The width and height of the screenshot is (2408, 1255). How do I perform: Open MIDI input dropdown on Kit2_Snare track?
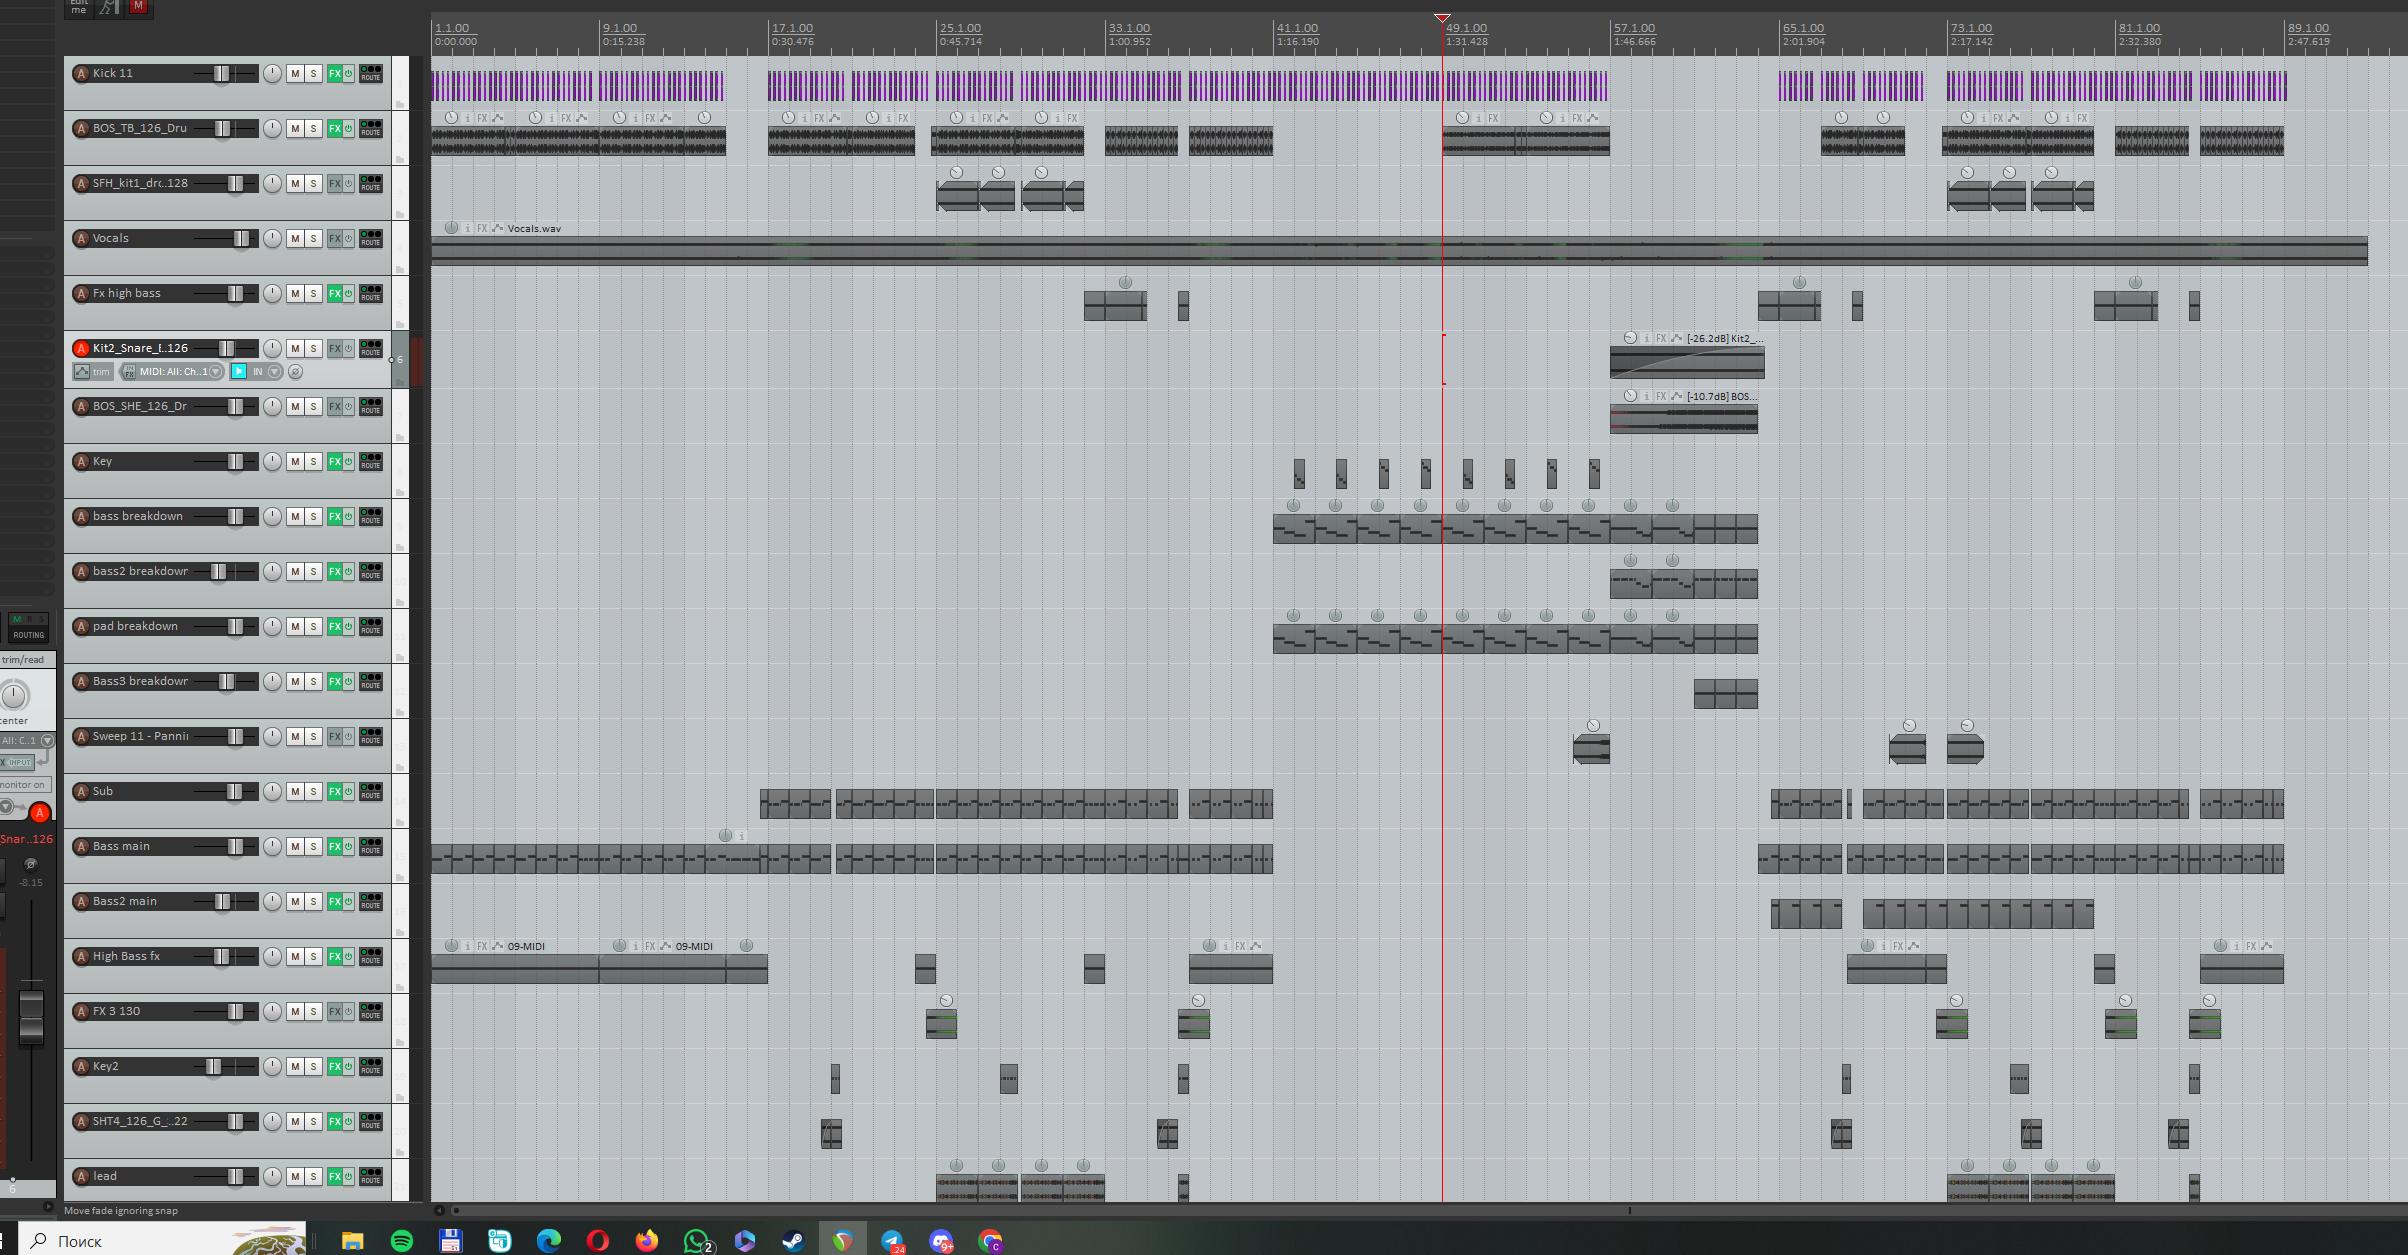click(215, 371)
